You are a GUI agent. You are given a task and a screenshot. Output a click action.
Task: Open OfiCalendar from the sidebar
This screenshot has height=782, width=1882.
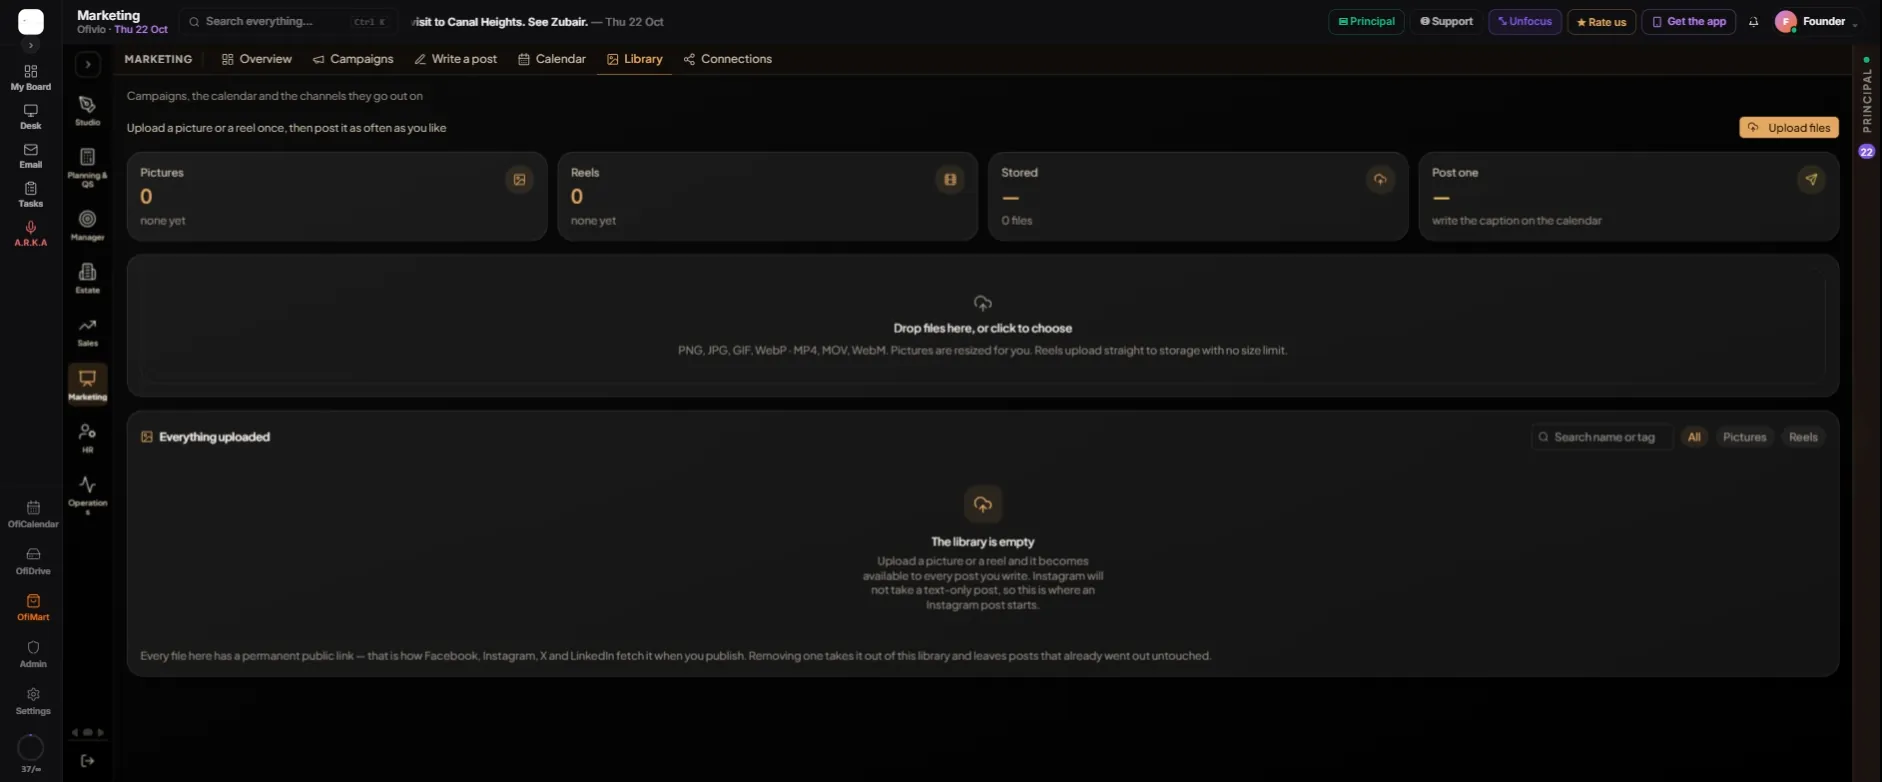click(33, 514)
